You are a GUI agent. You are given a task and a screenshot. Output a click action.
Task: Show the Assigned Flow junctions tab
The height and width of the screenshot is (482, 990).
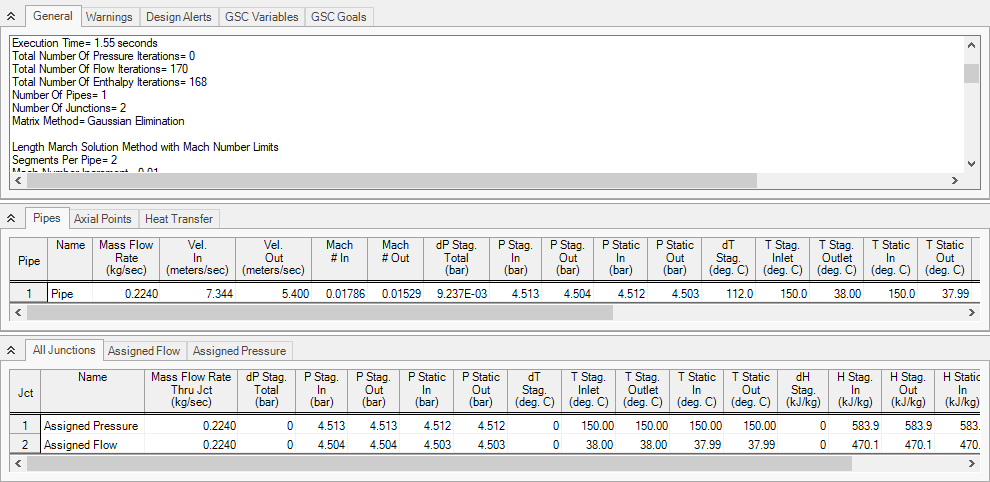(x=144, y=351)
